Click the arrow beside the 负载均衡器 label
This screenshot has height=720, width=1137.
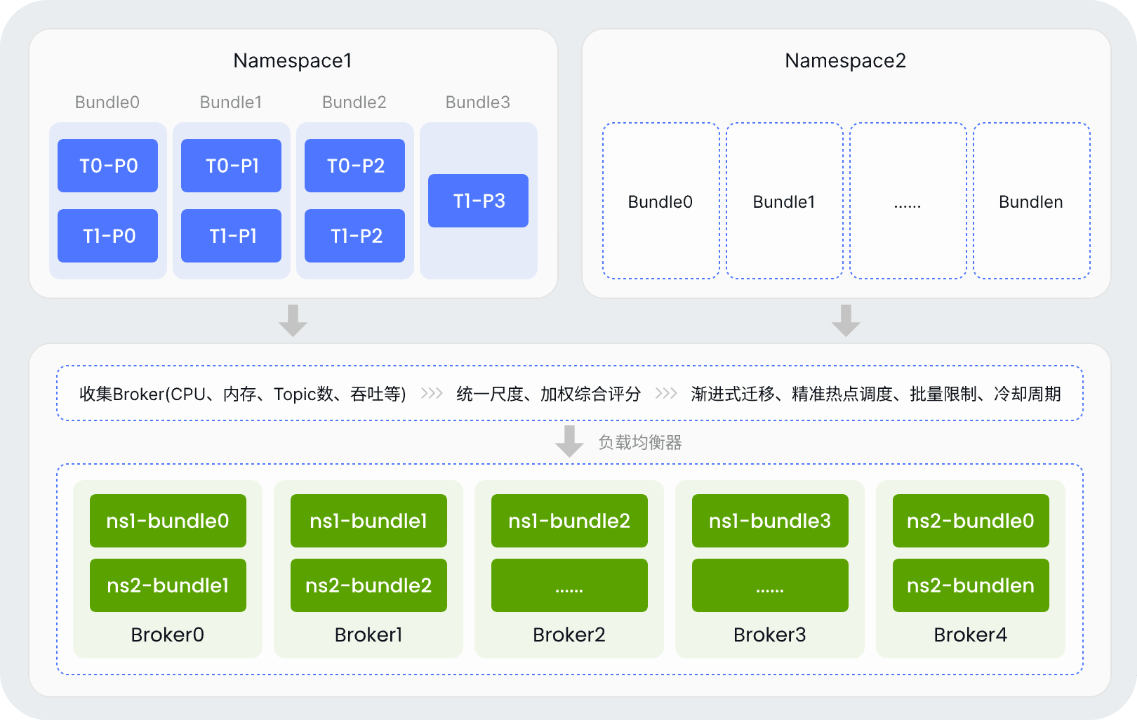pyautogui.click(x=569, y=441)
